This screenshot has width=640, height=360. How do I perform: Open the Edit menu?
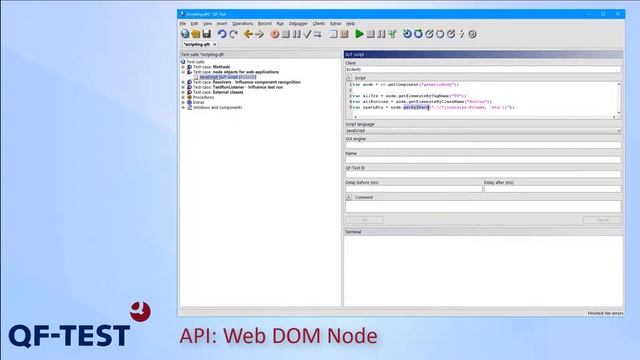coord(194,24)
